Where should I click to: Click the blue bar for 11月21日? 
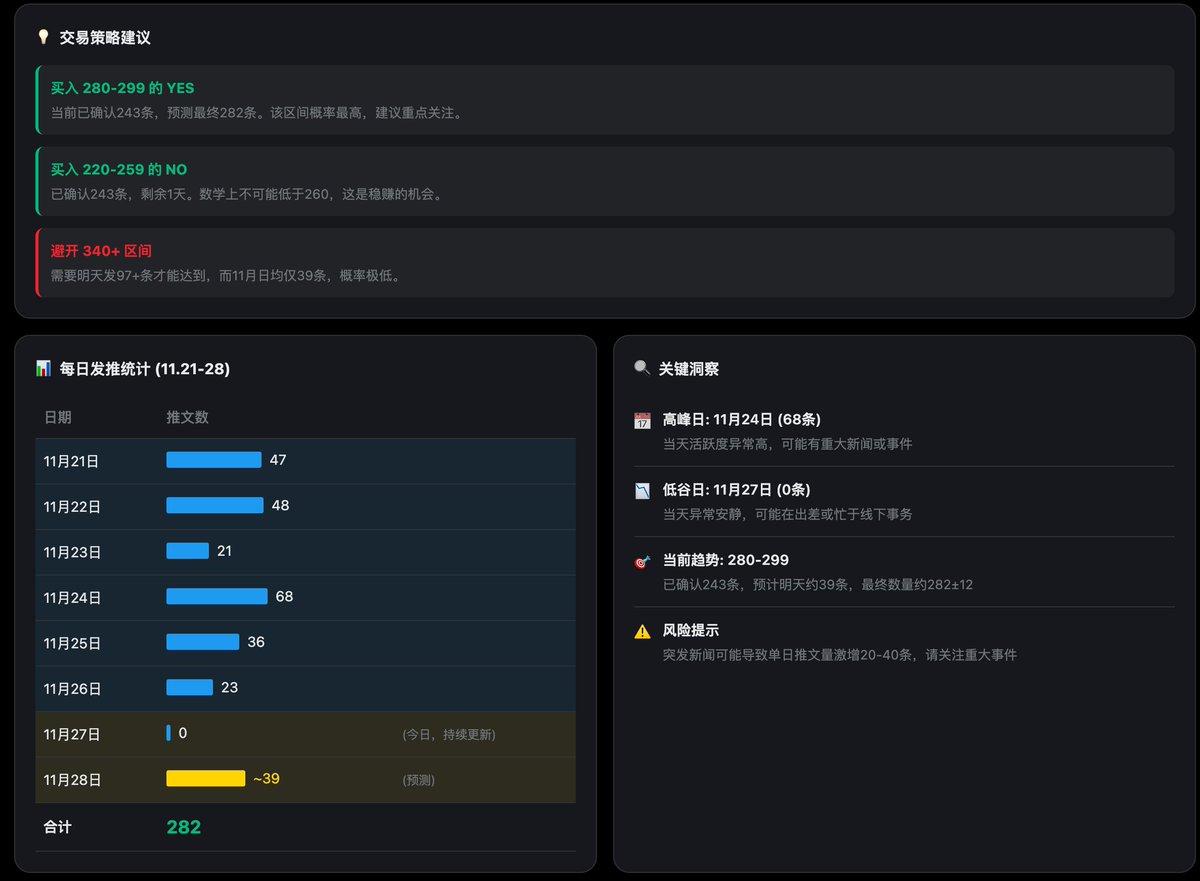214,460
